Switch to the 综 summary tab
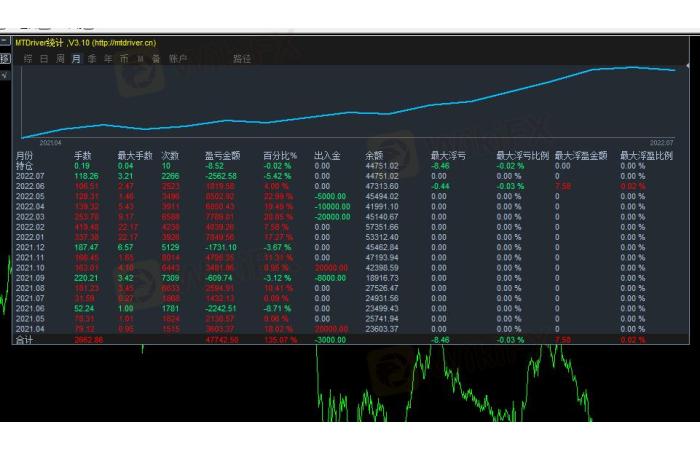The width and height of the screenshot is (700, 450). click(x=28, y=59)
